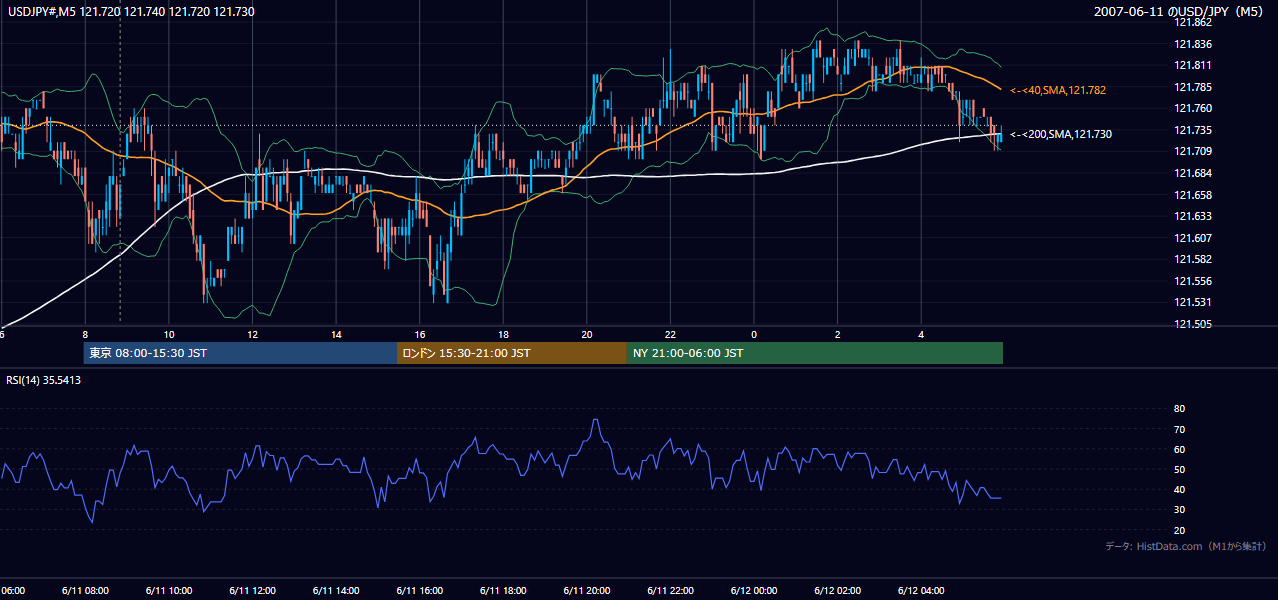Image resolution: width=1278 pixels, height=600 pixels.
Task: Click the 200 SMA 121.730 label
Action: (1061, 134)
